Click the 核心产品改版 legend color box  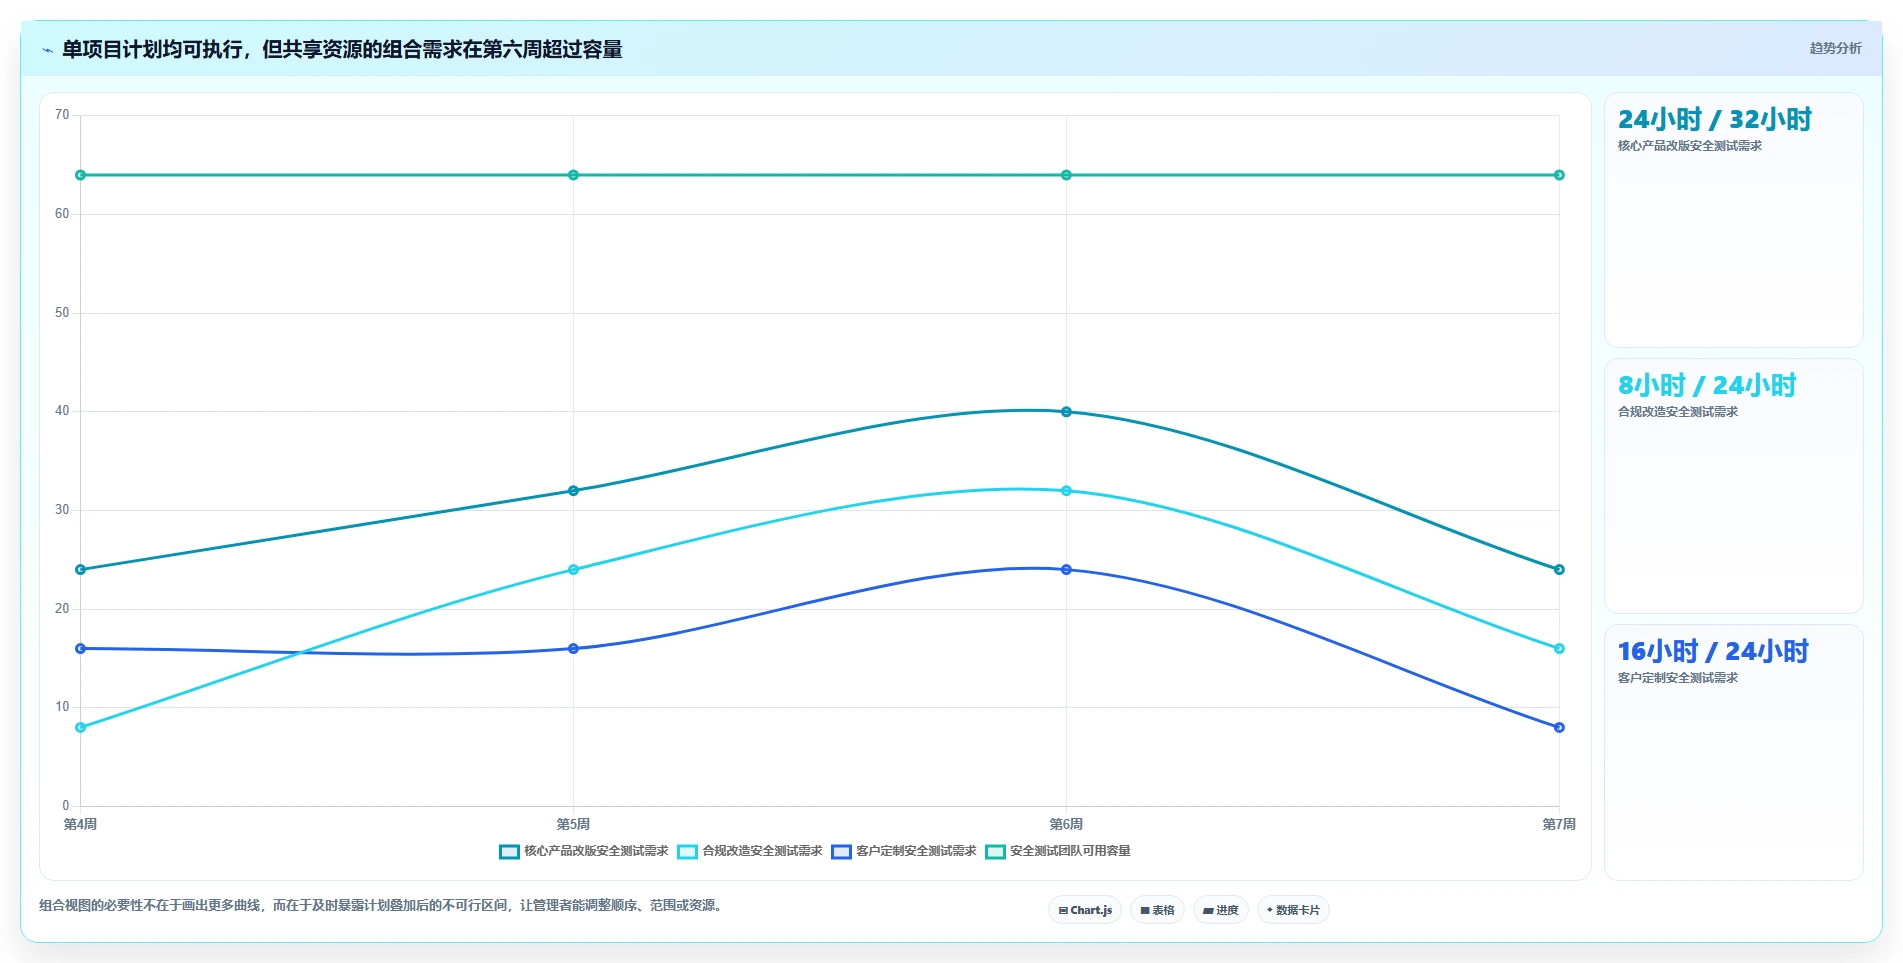coord(509,852)
